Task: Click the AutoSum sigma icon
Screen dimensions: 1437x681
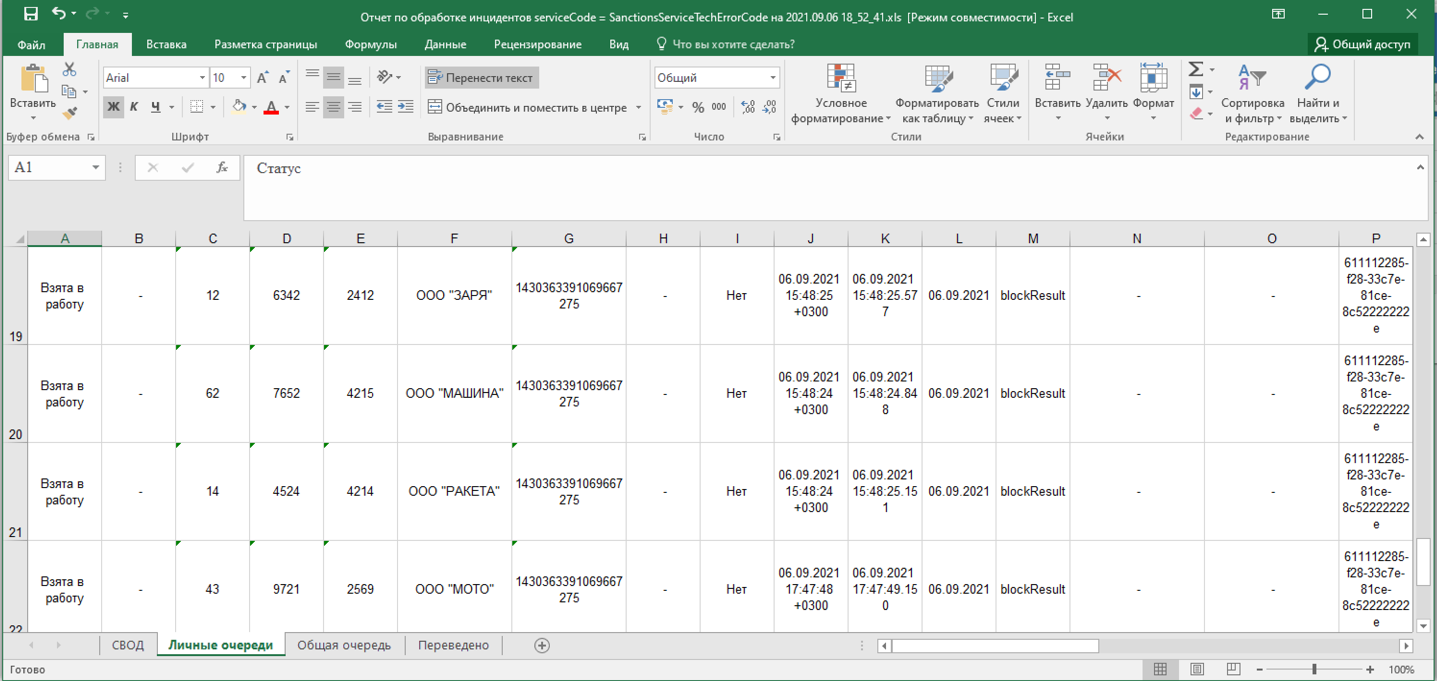Action: [x=1195, y=69]
